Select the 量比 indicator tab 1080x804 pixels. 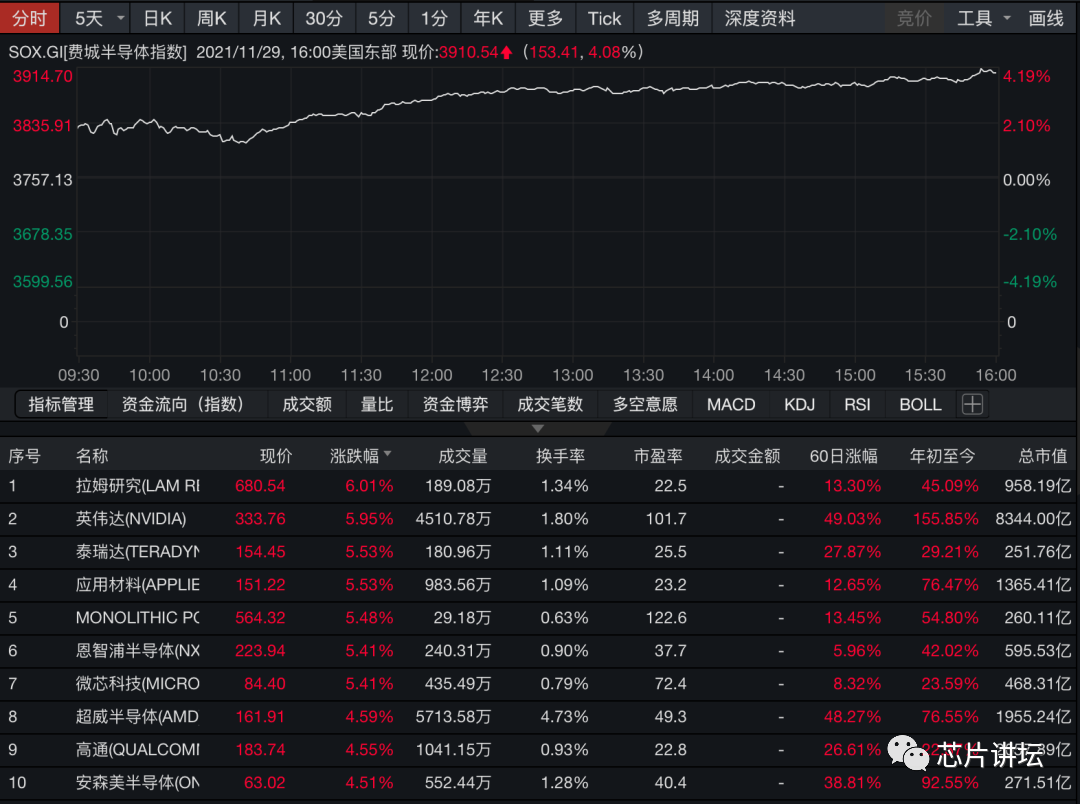pos(377,404)
